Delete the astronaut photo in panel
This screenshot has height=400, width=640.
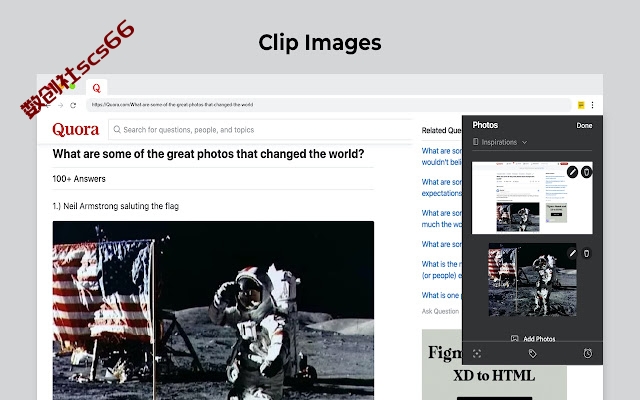587,253
